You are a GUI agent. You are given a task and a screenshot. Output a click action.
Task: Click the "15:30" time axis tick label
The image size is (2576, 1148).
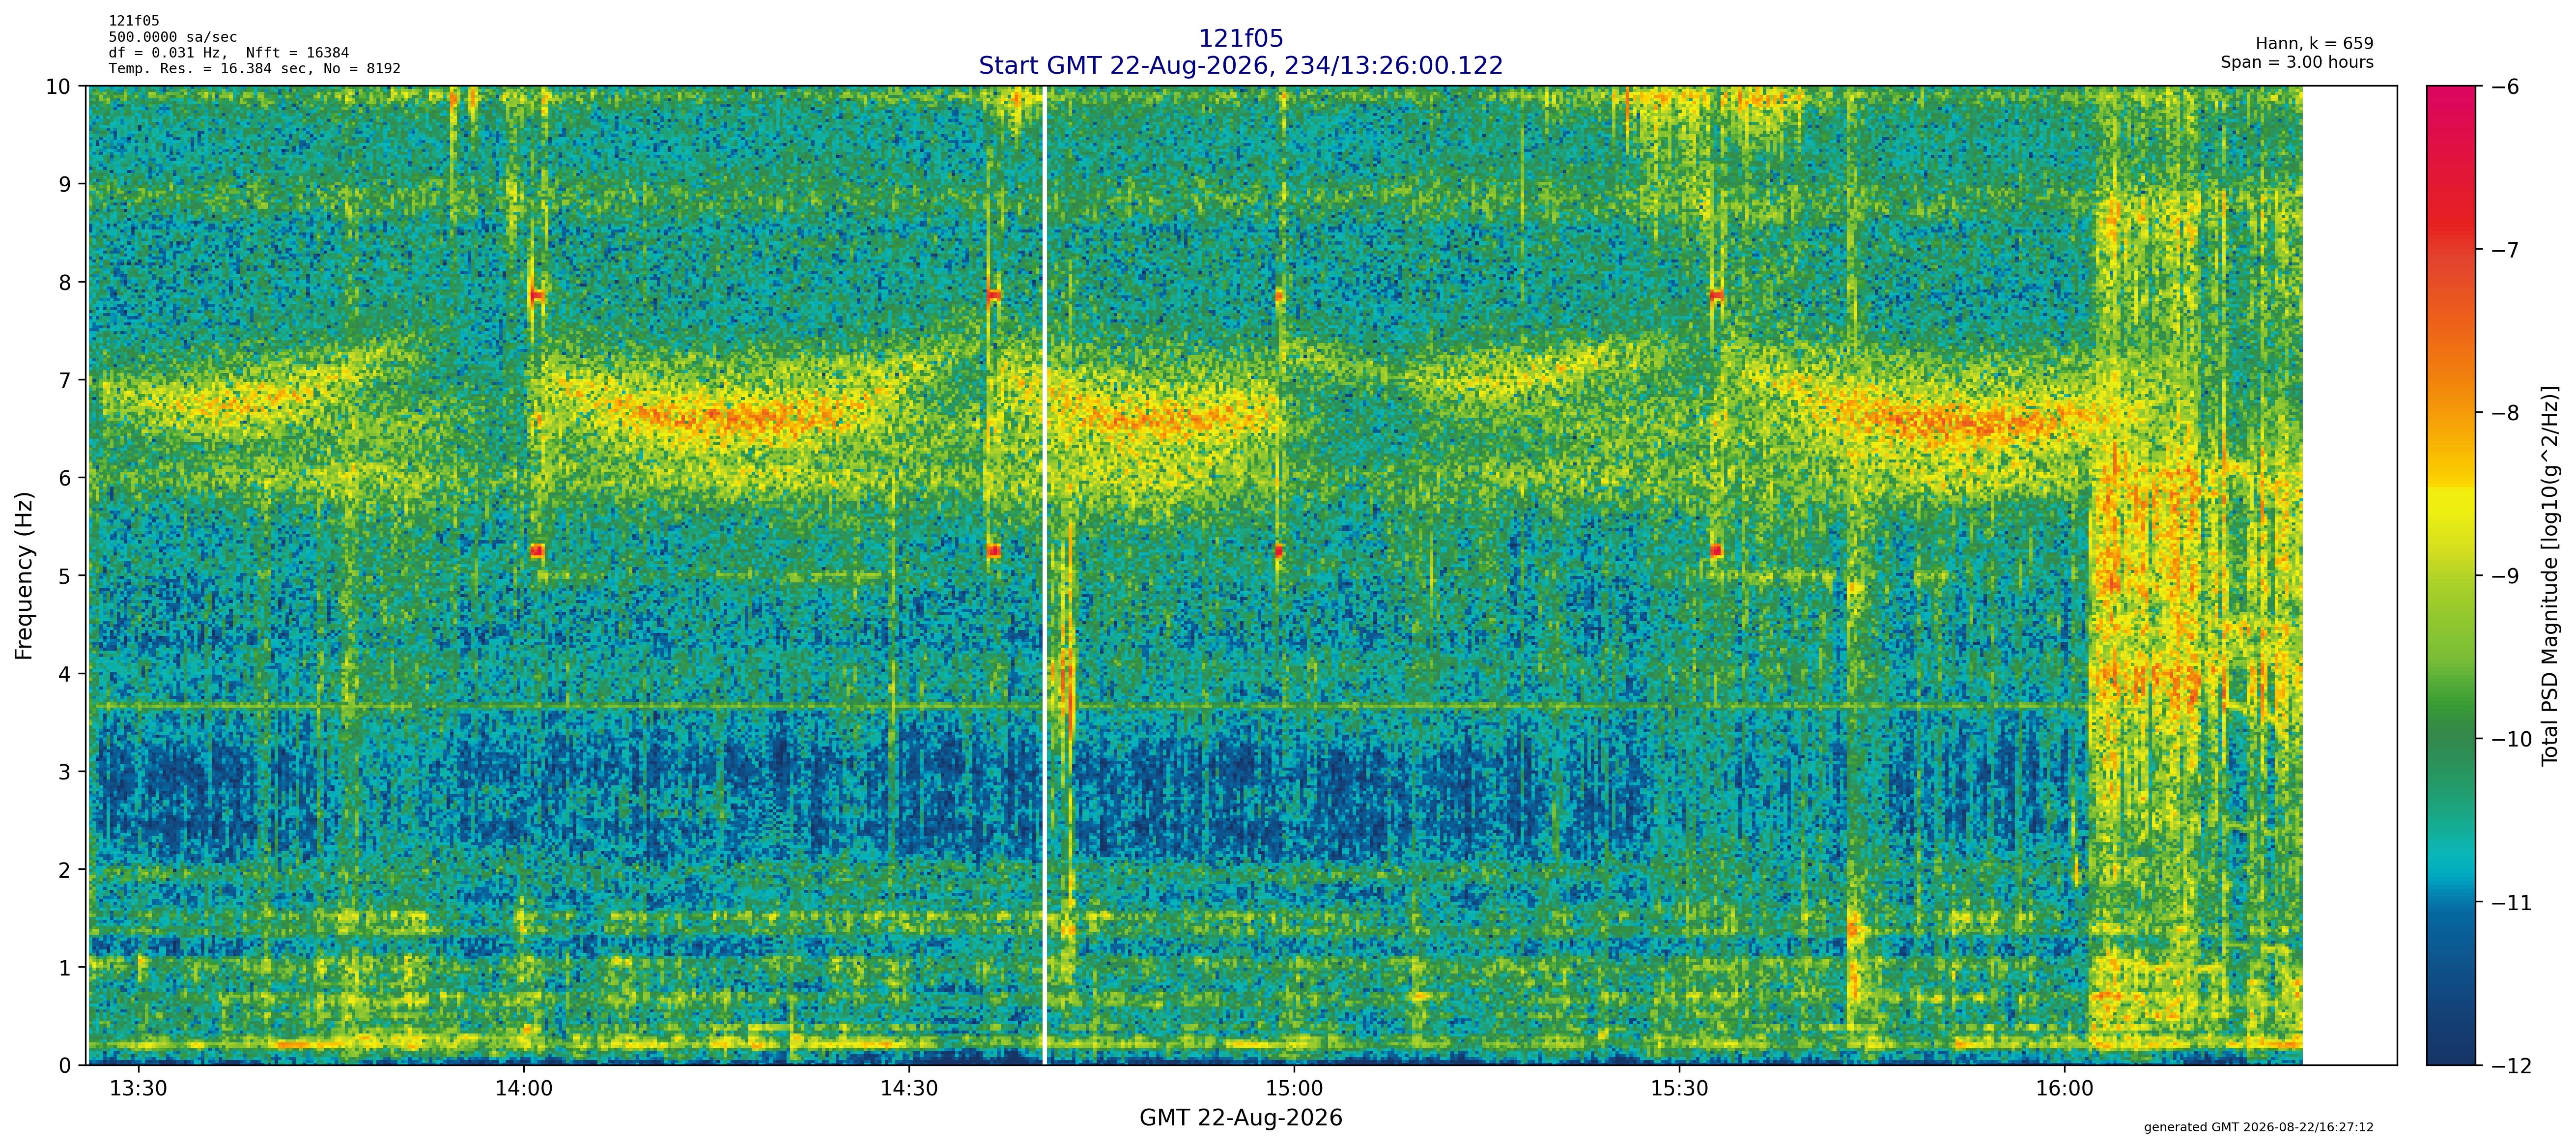(1679, 1088)
